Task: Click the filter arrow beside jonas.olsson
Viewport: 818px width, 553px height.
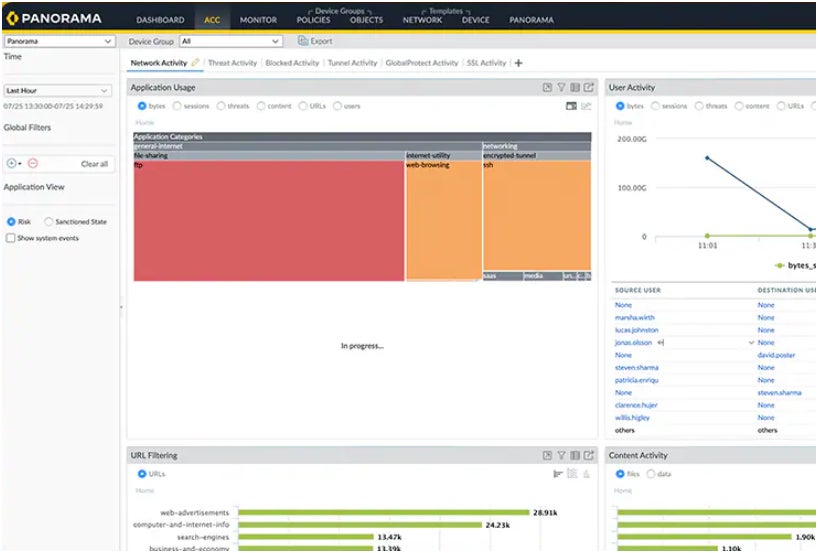Action: pos(660,343)
